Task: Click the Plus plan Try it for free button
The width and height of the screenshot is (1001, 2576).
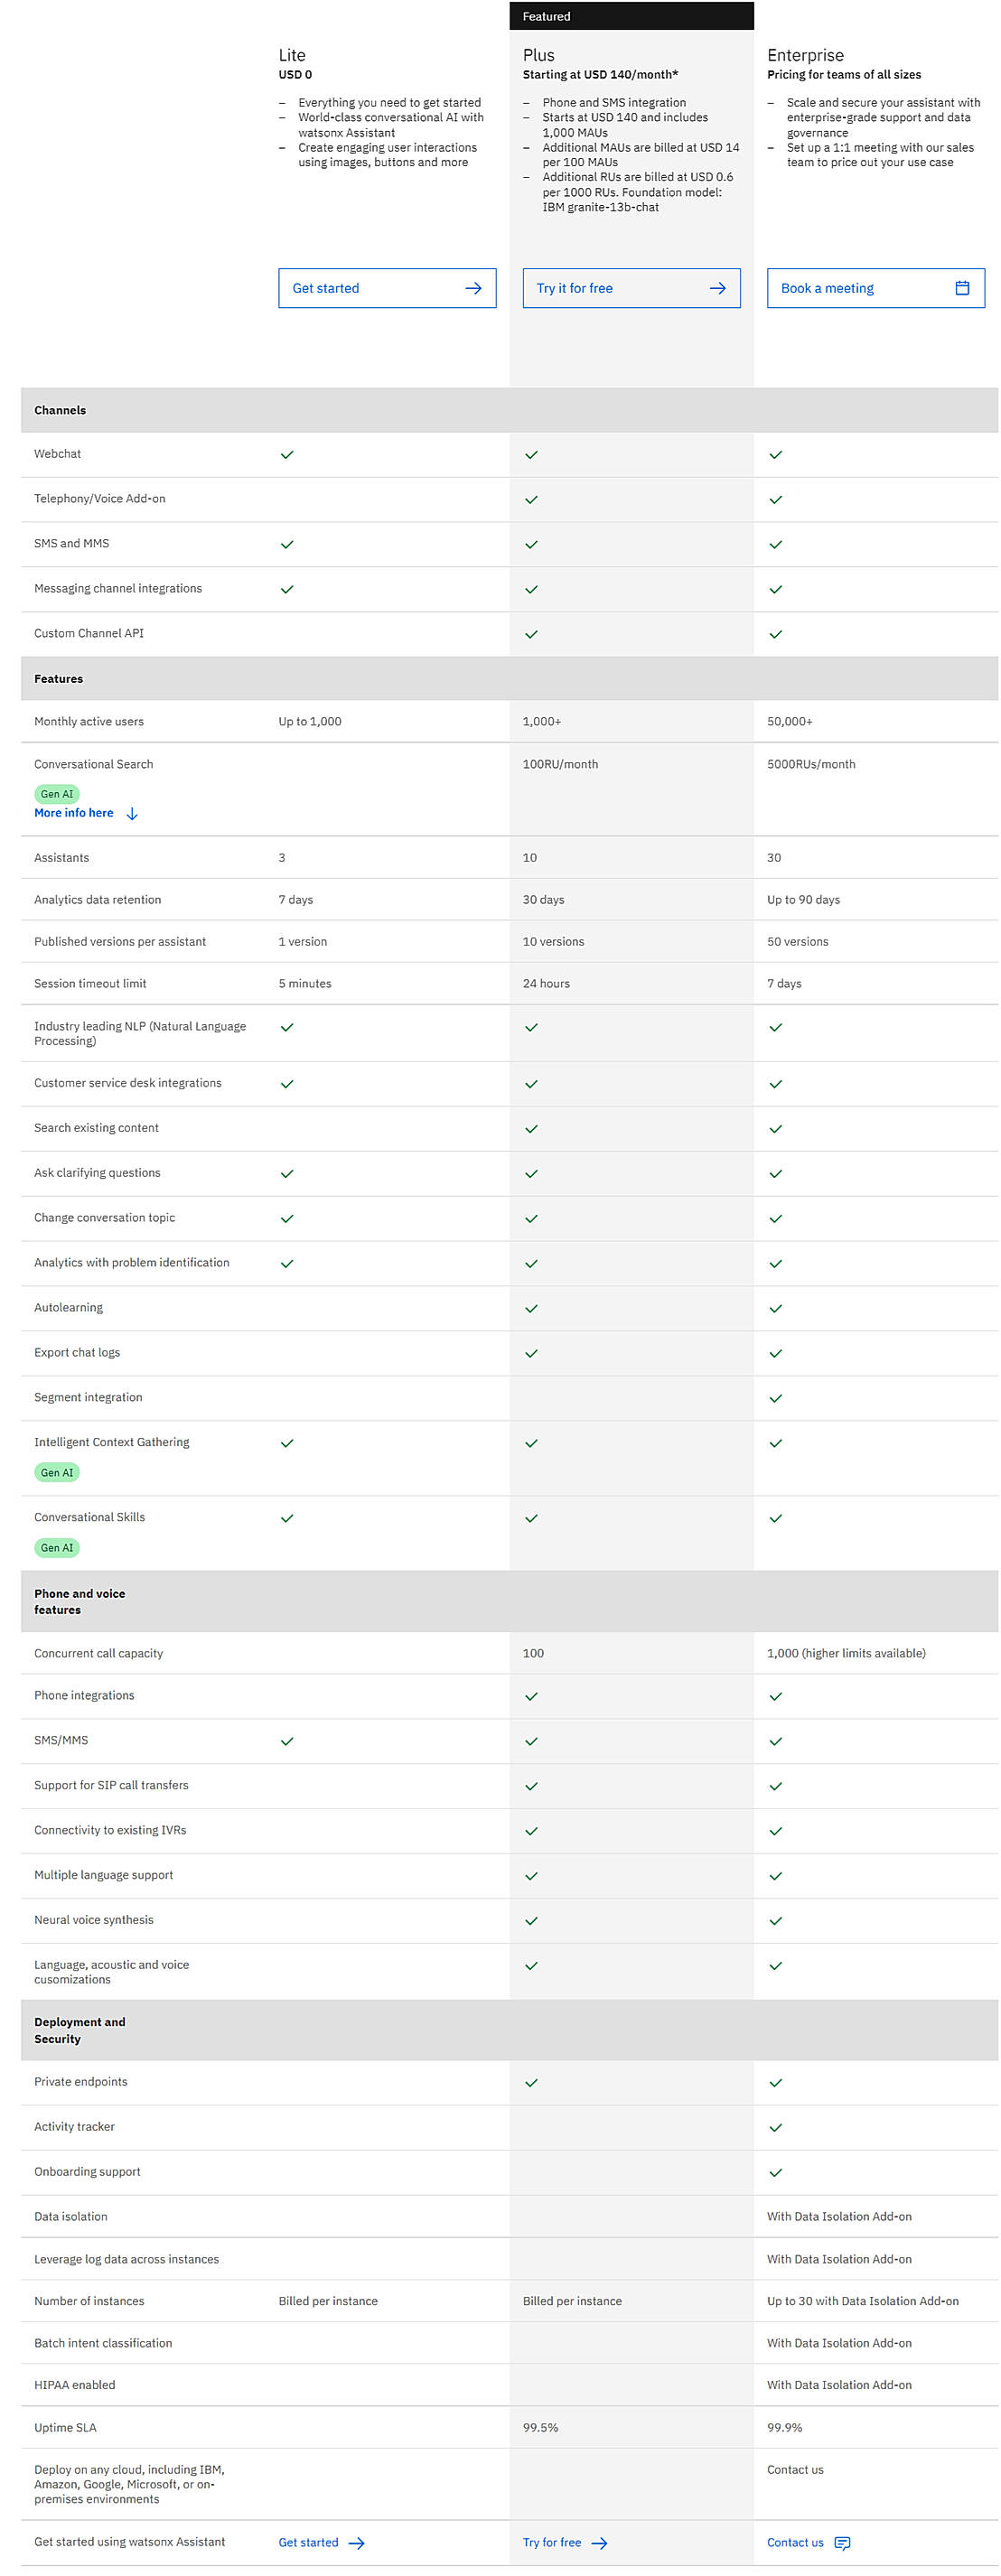Action: [x=631, y=288]
